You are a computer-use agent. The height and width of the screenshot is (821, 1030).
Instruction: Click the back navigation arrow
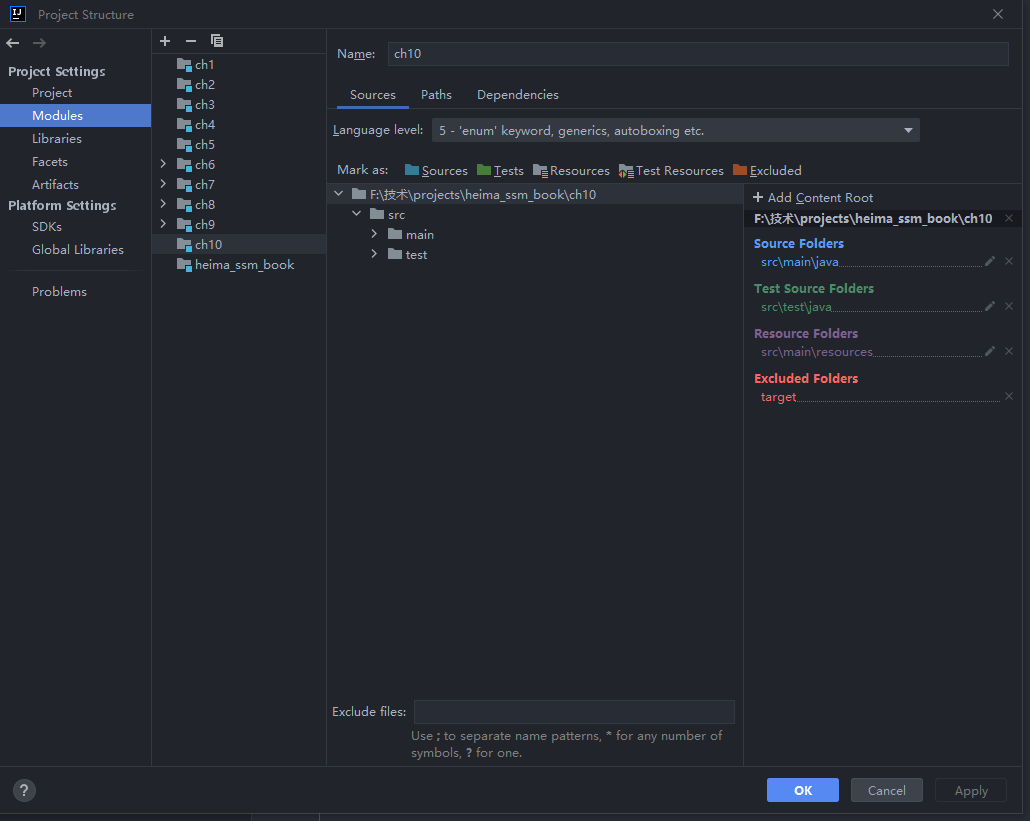click(12, 43)
